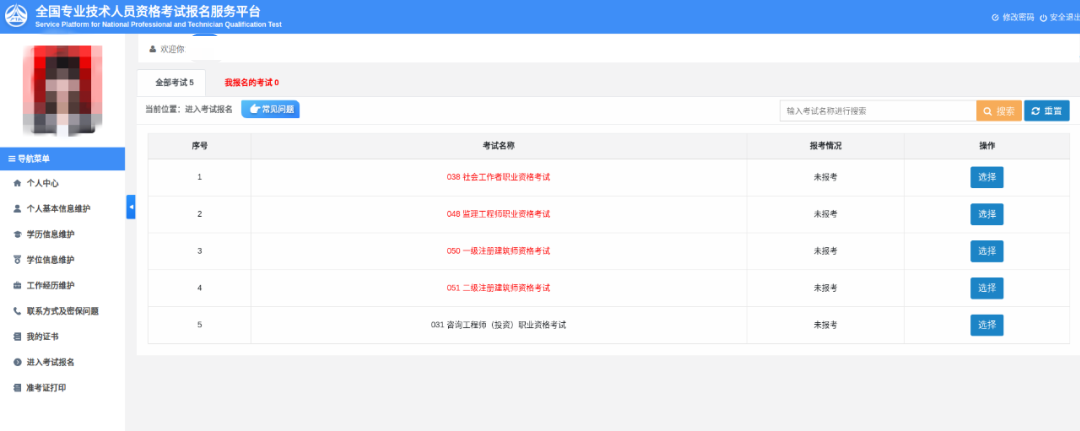Collapse the left sidebar with the blue arrow
Image resolution: width=1080 pixels, height=431 pixels.
point(131,207)
